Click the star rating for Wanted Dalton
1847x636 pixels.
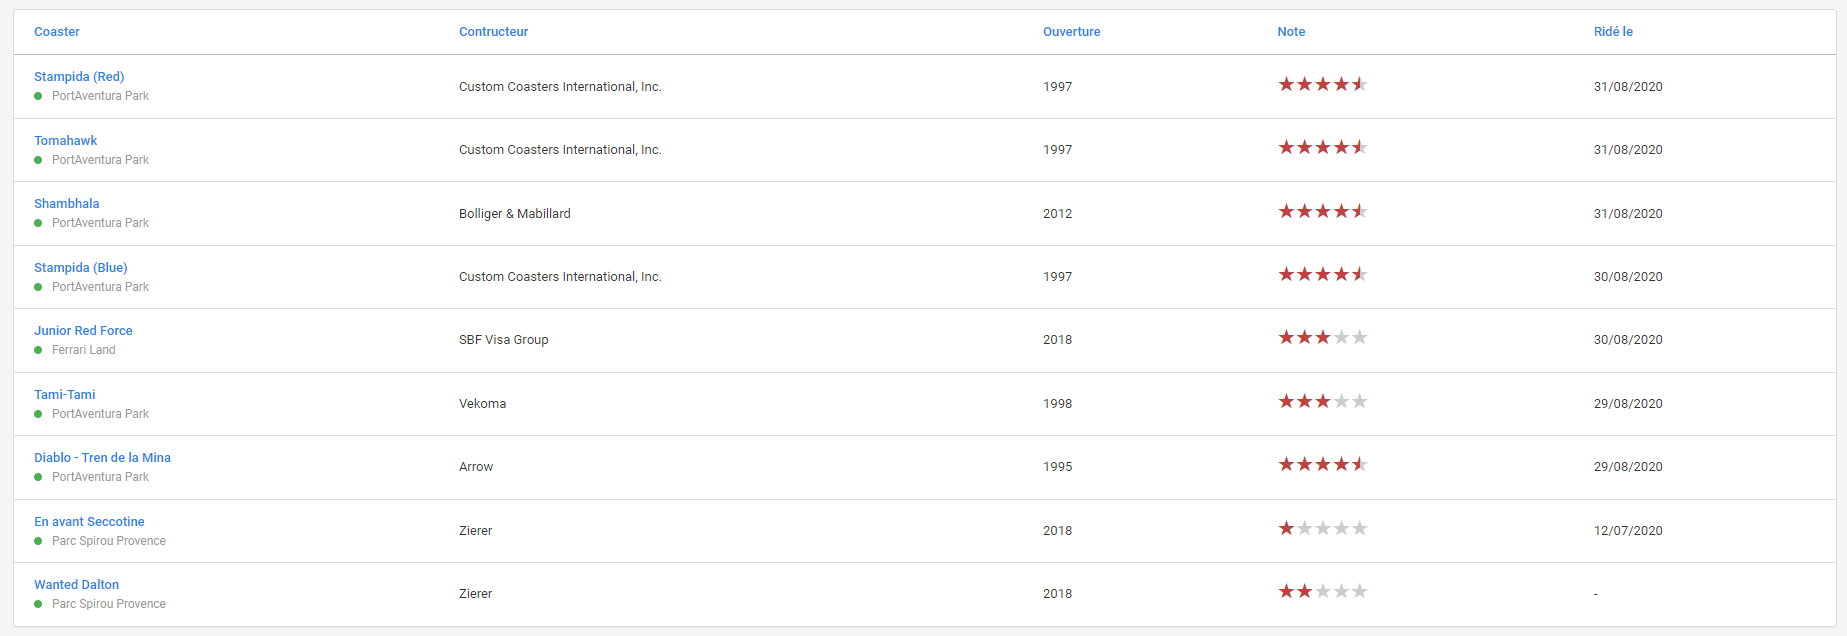pyautogui.click(x=1323, y=591)
